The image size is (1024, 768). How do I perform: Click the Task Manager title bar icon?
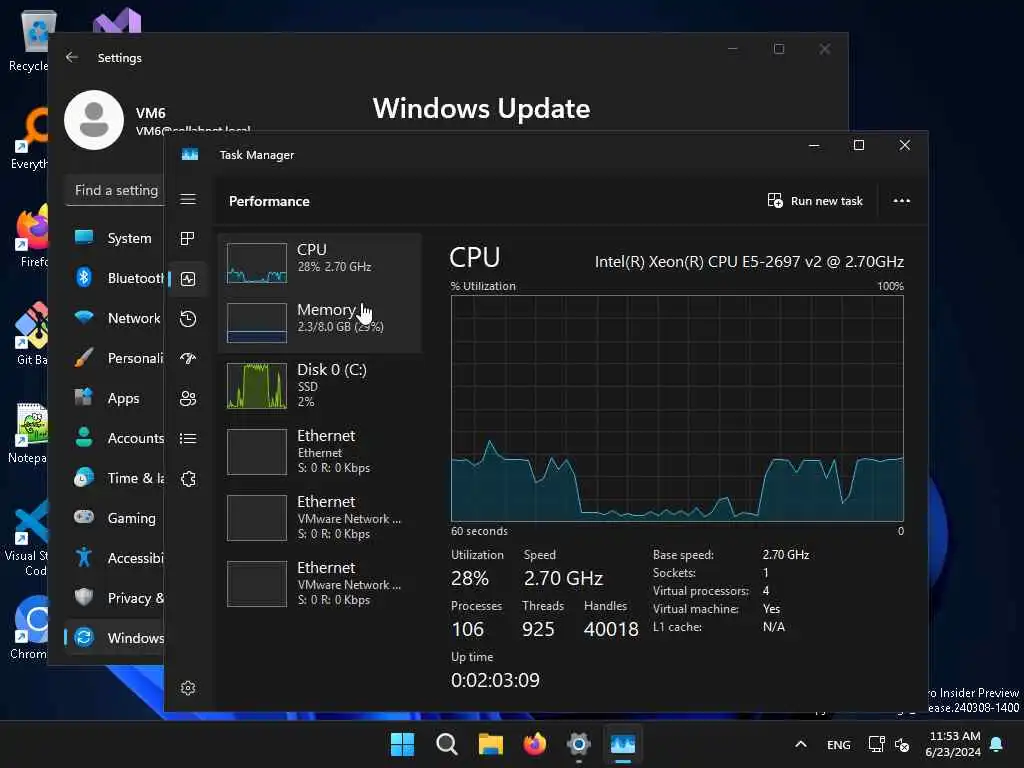189,154
